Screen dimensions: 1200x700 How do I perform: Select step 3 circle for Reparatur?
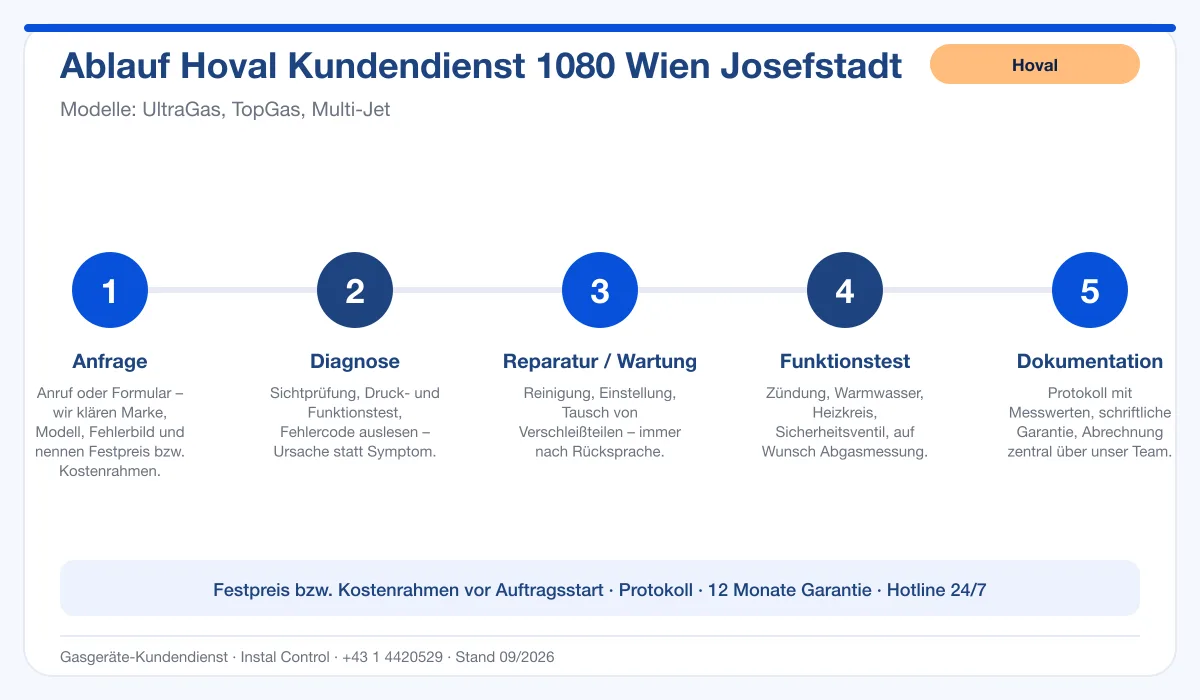click(600, 290)
